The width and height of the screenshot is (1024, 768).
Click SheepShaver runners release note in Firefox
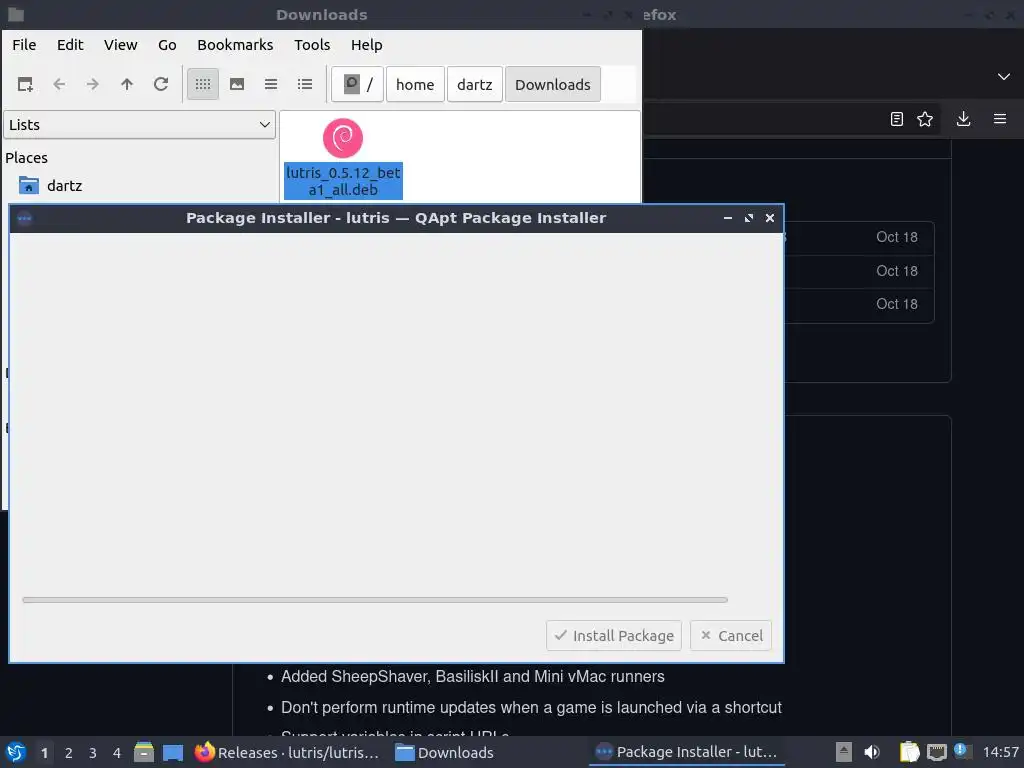473,677
